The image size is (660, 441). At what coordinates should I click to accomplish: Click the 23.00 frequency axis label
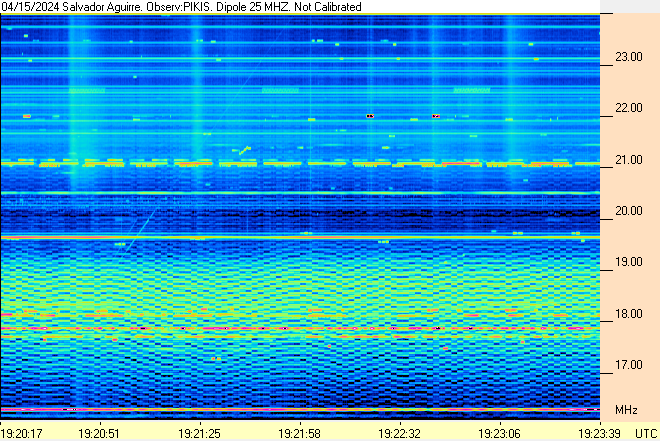(x=629, y=57)
